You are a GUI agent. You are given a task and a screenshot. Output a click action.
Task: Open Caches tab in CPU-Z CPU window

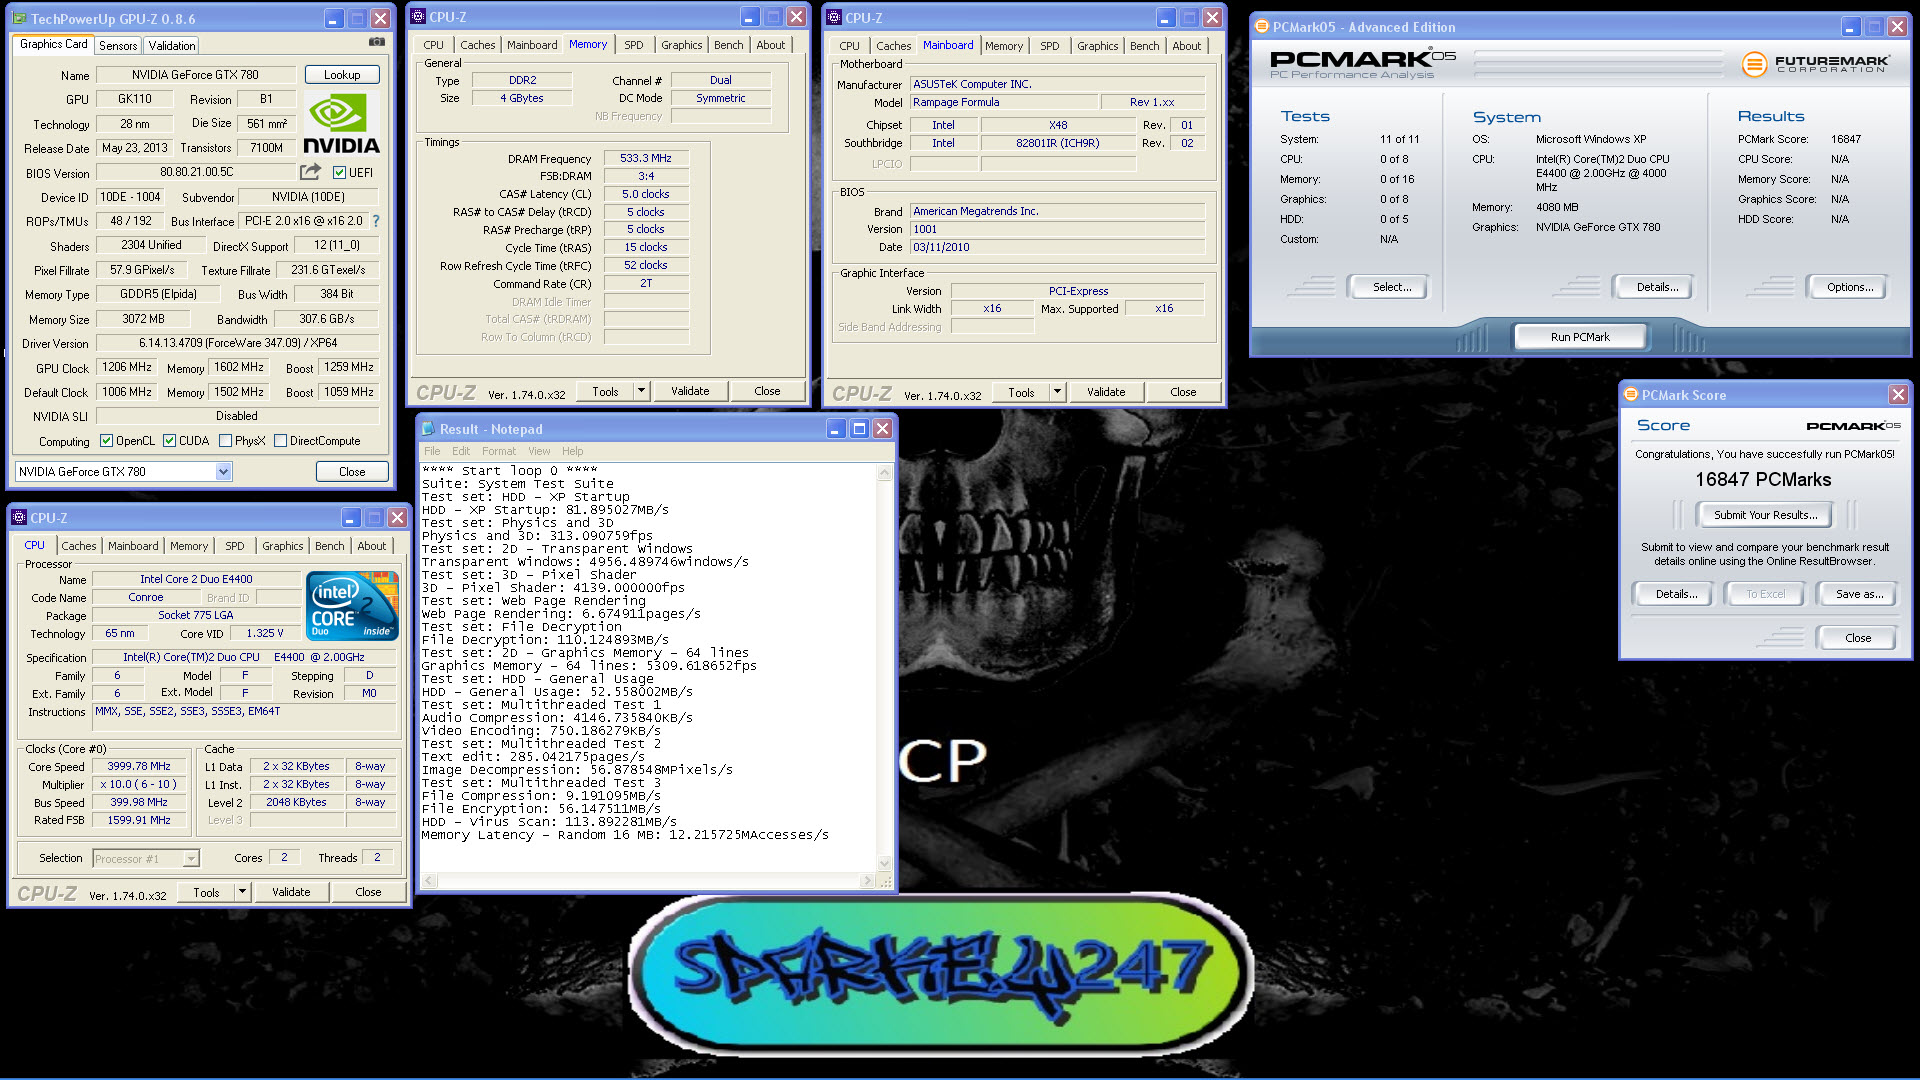(79, 546)
